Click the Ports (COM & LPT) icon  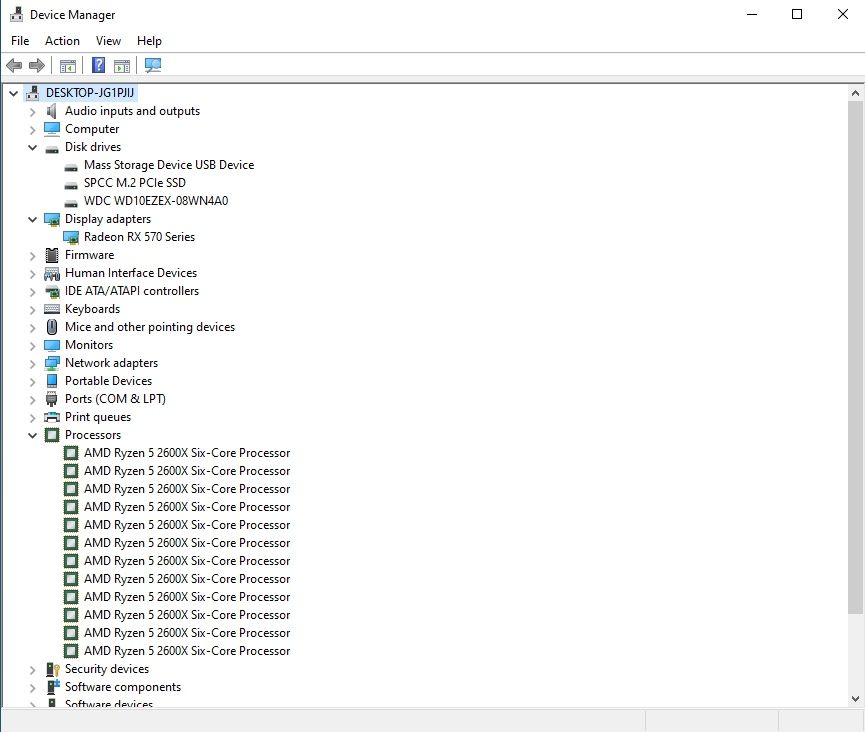click(52, 399)
